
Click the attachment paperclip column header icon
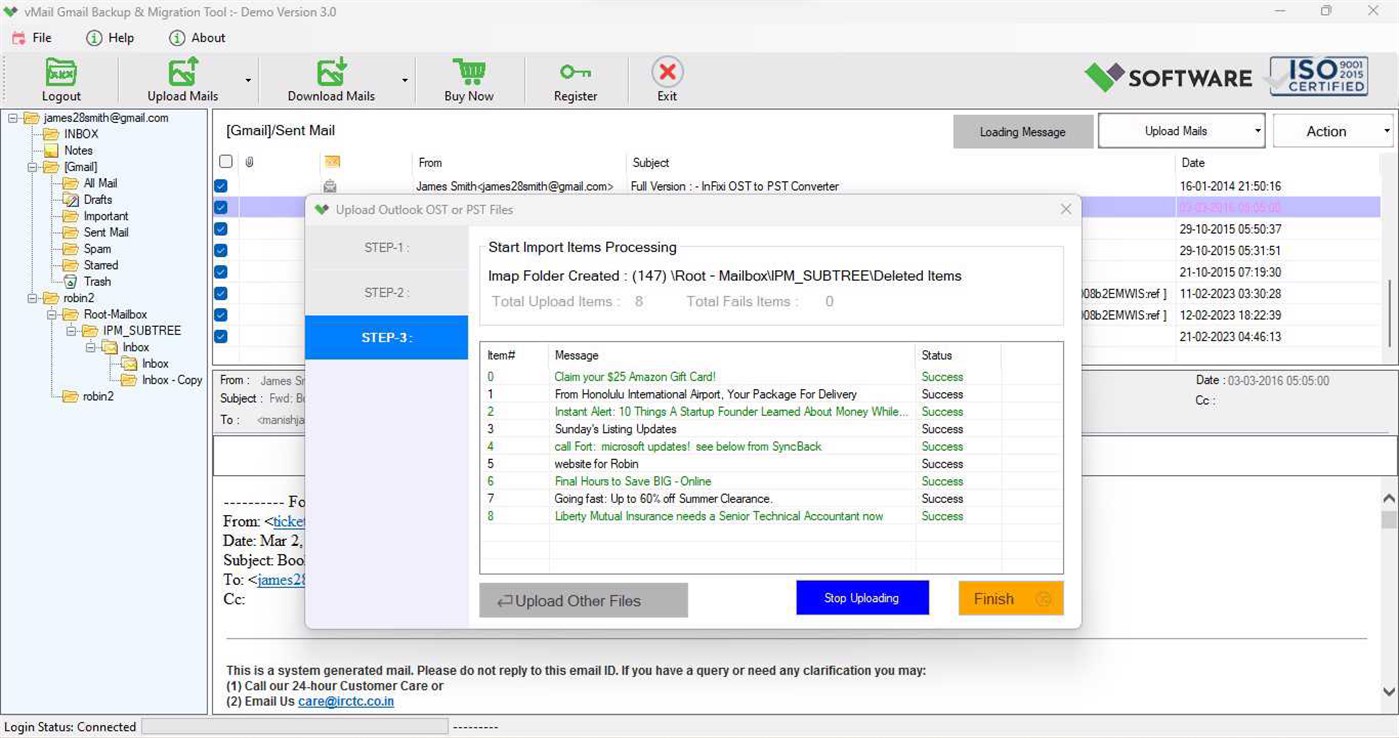pyautogui.click(x=249, y=162)
